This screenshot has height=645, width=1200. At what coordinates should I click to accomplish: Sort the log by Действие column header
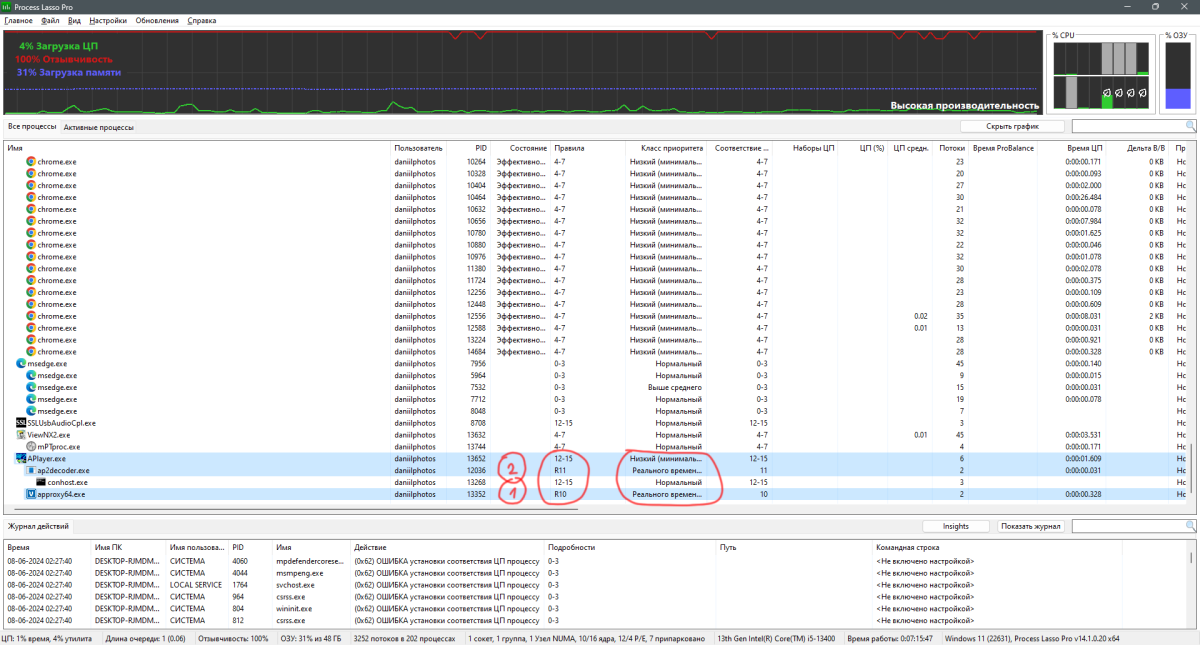click(448, 548)
